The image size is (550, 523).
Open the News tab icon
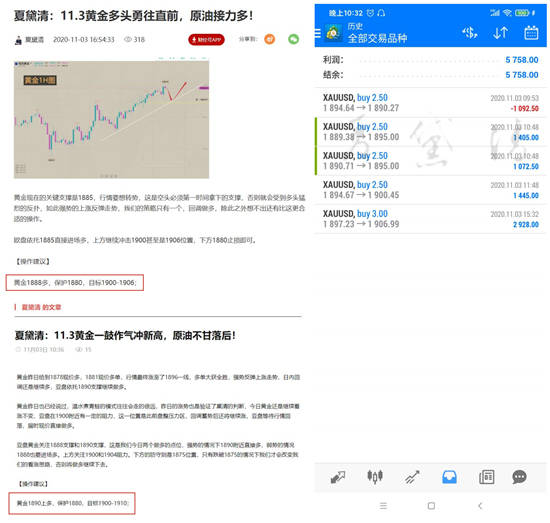(487, 477)
